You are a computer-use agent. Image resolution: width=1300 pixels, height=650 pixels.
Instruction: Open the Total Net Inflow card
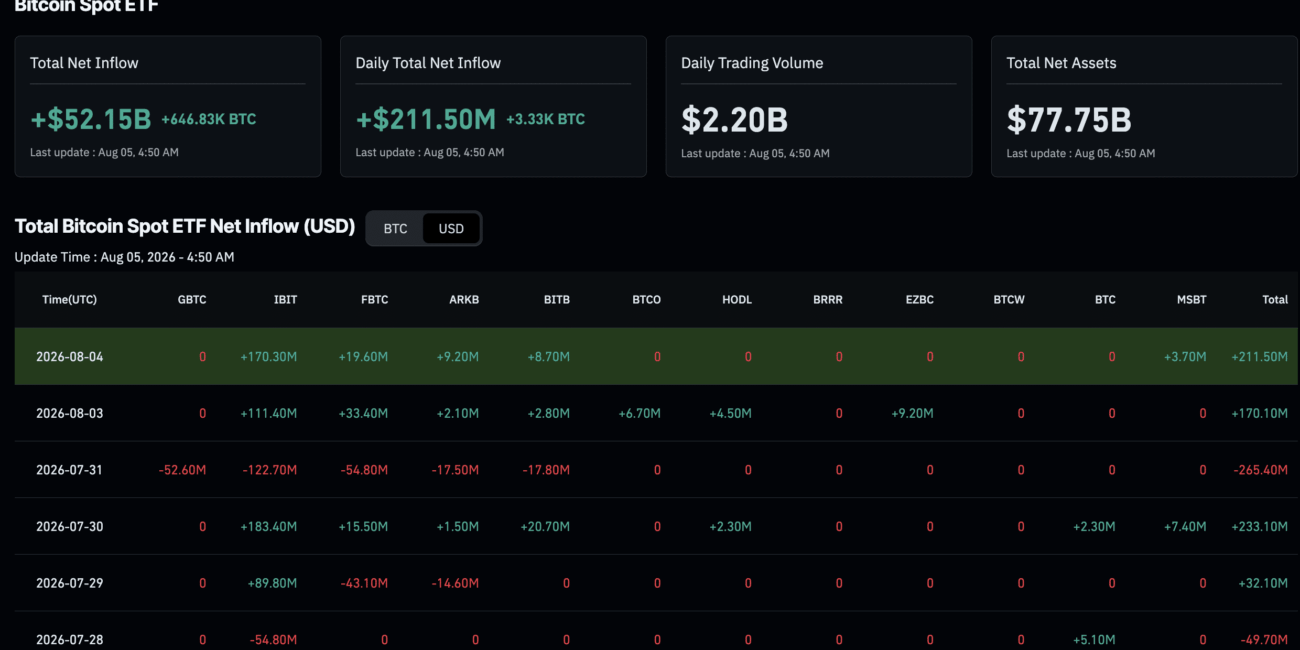click(168, 107)
